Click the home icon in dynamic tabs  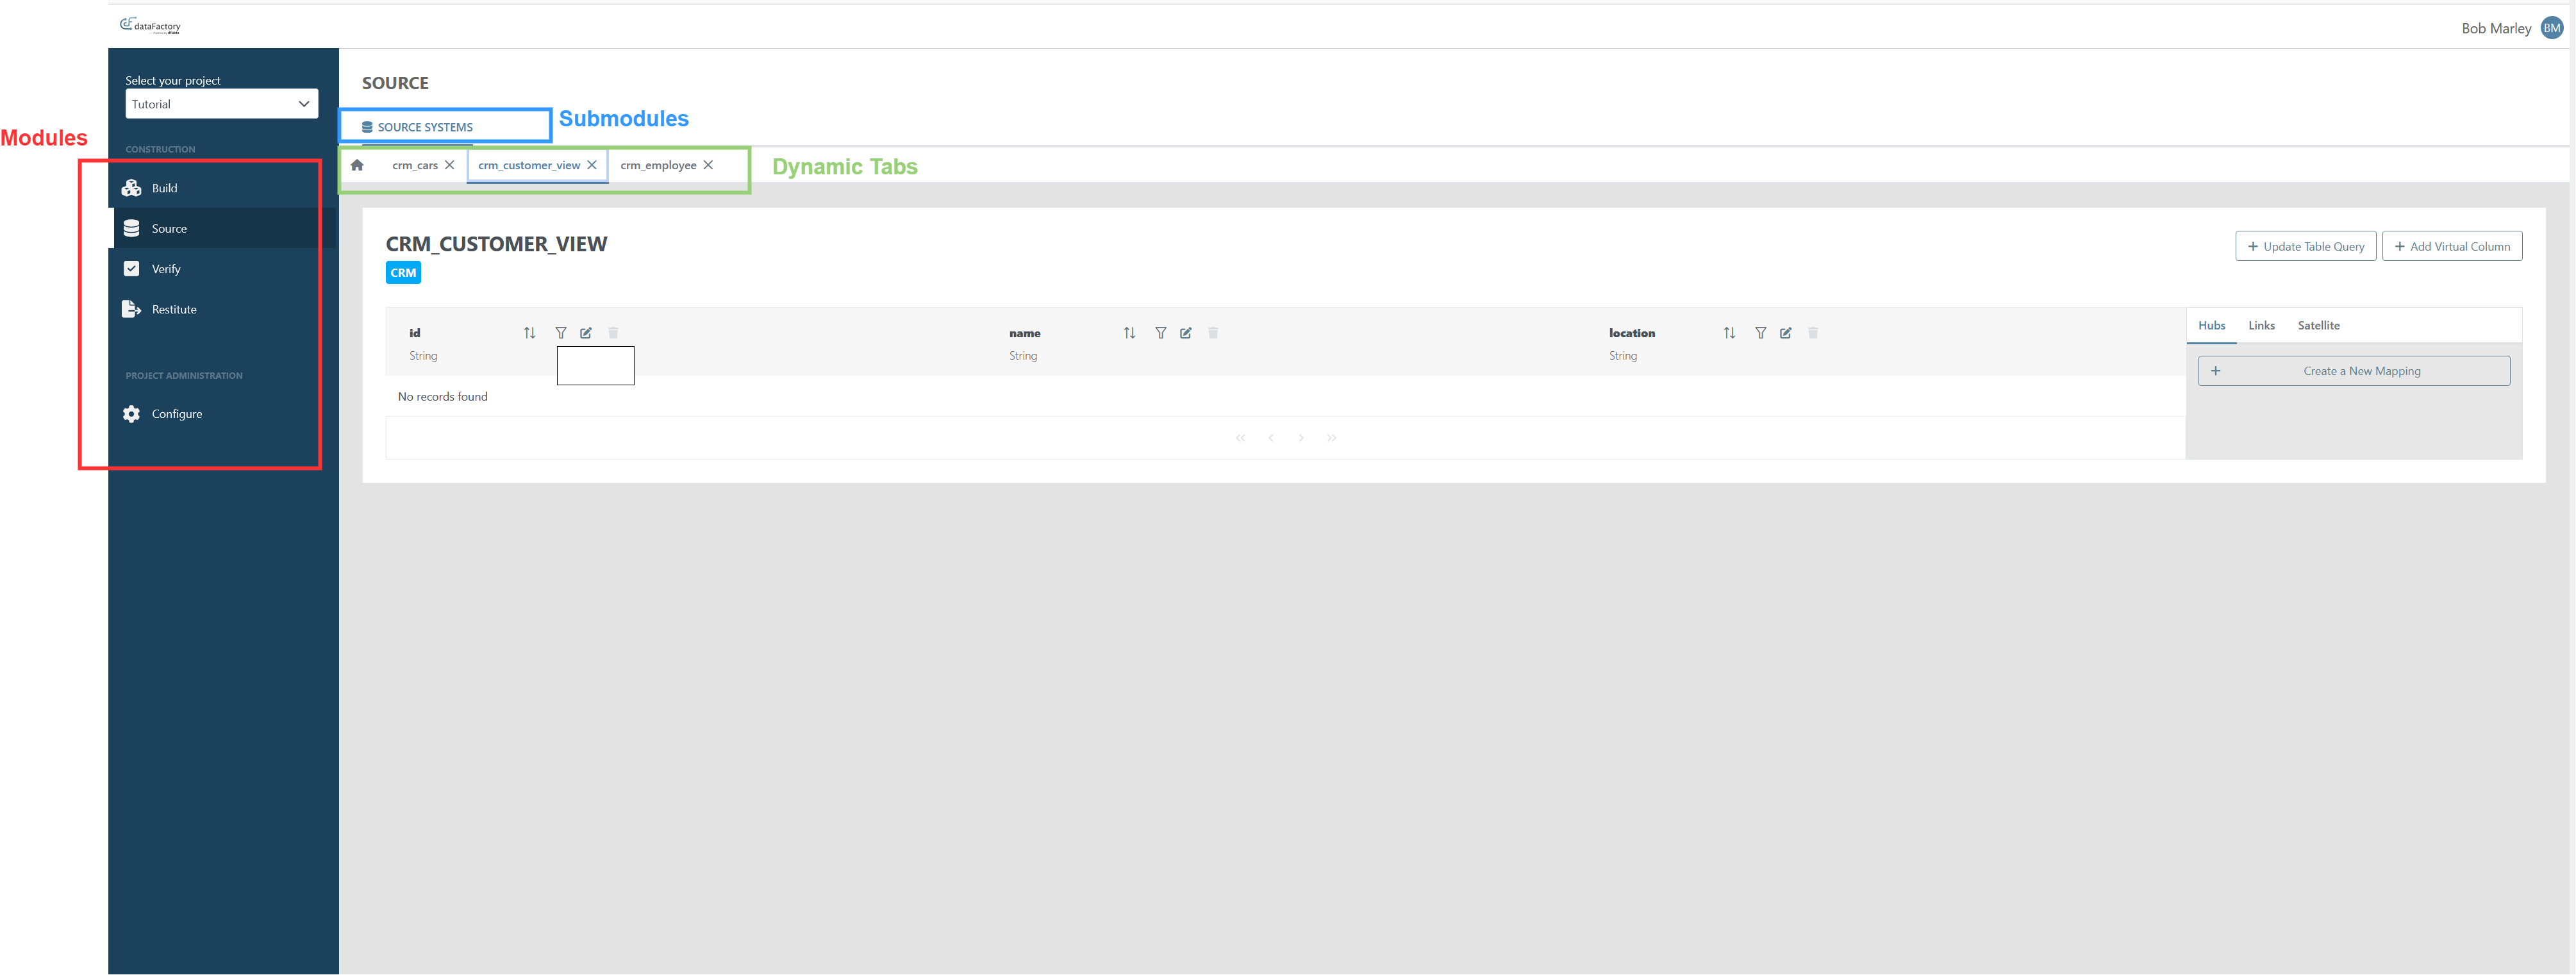pyautogui.click(x=357, y=165)
